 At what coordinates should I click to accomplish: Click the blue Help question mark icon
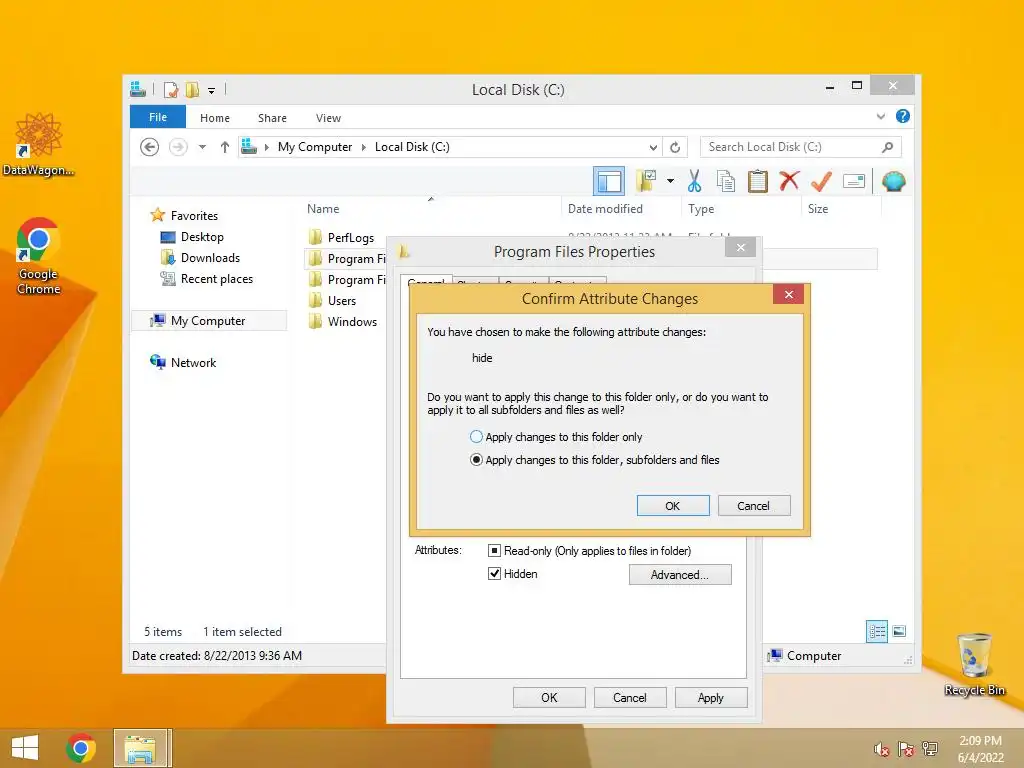tap(903, 116)
